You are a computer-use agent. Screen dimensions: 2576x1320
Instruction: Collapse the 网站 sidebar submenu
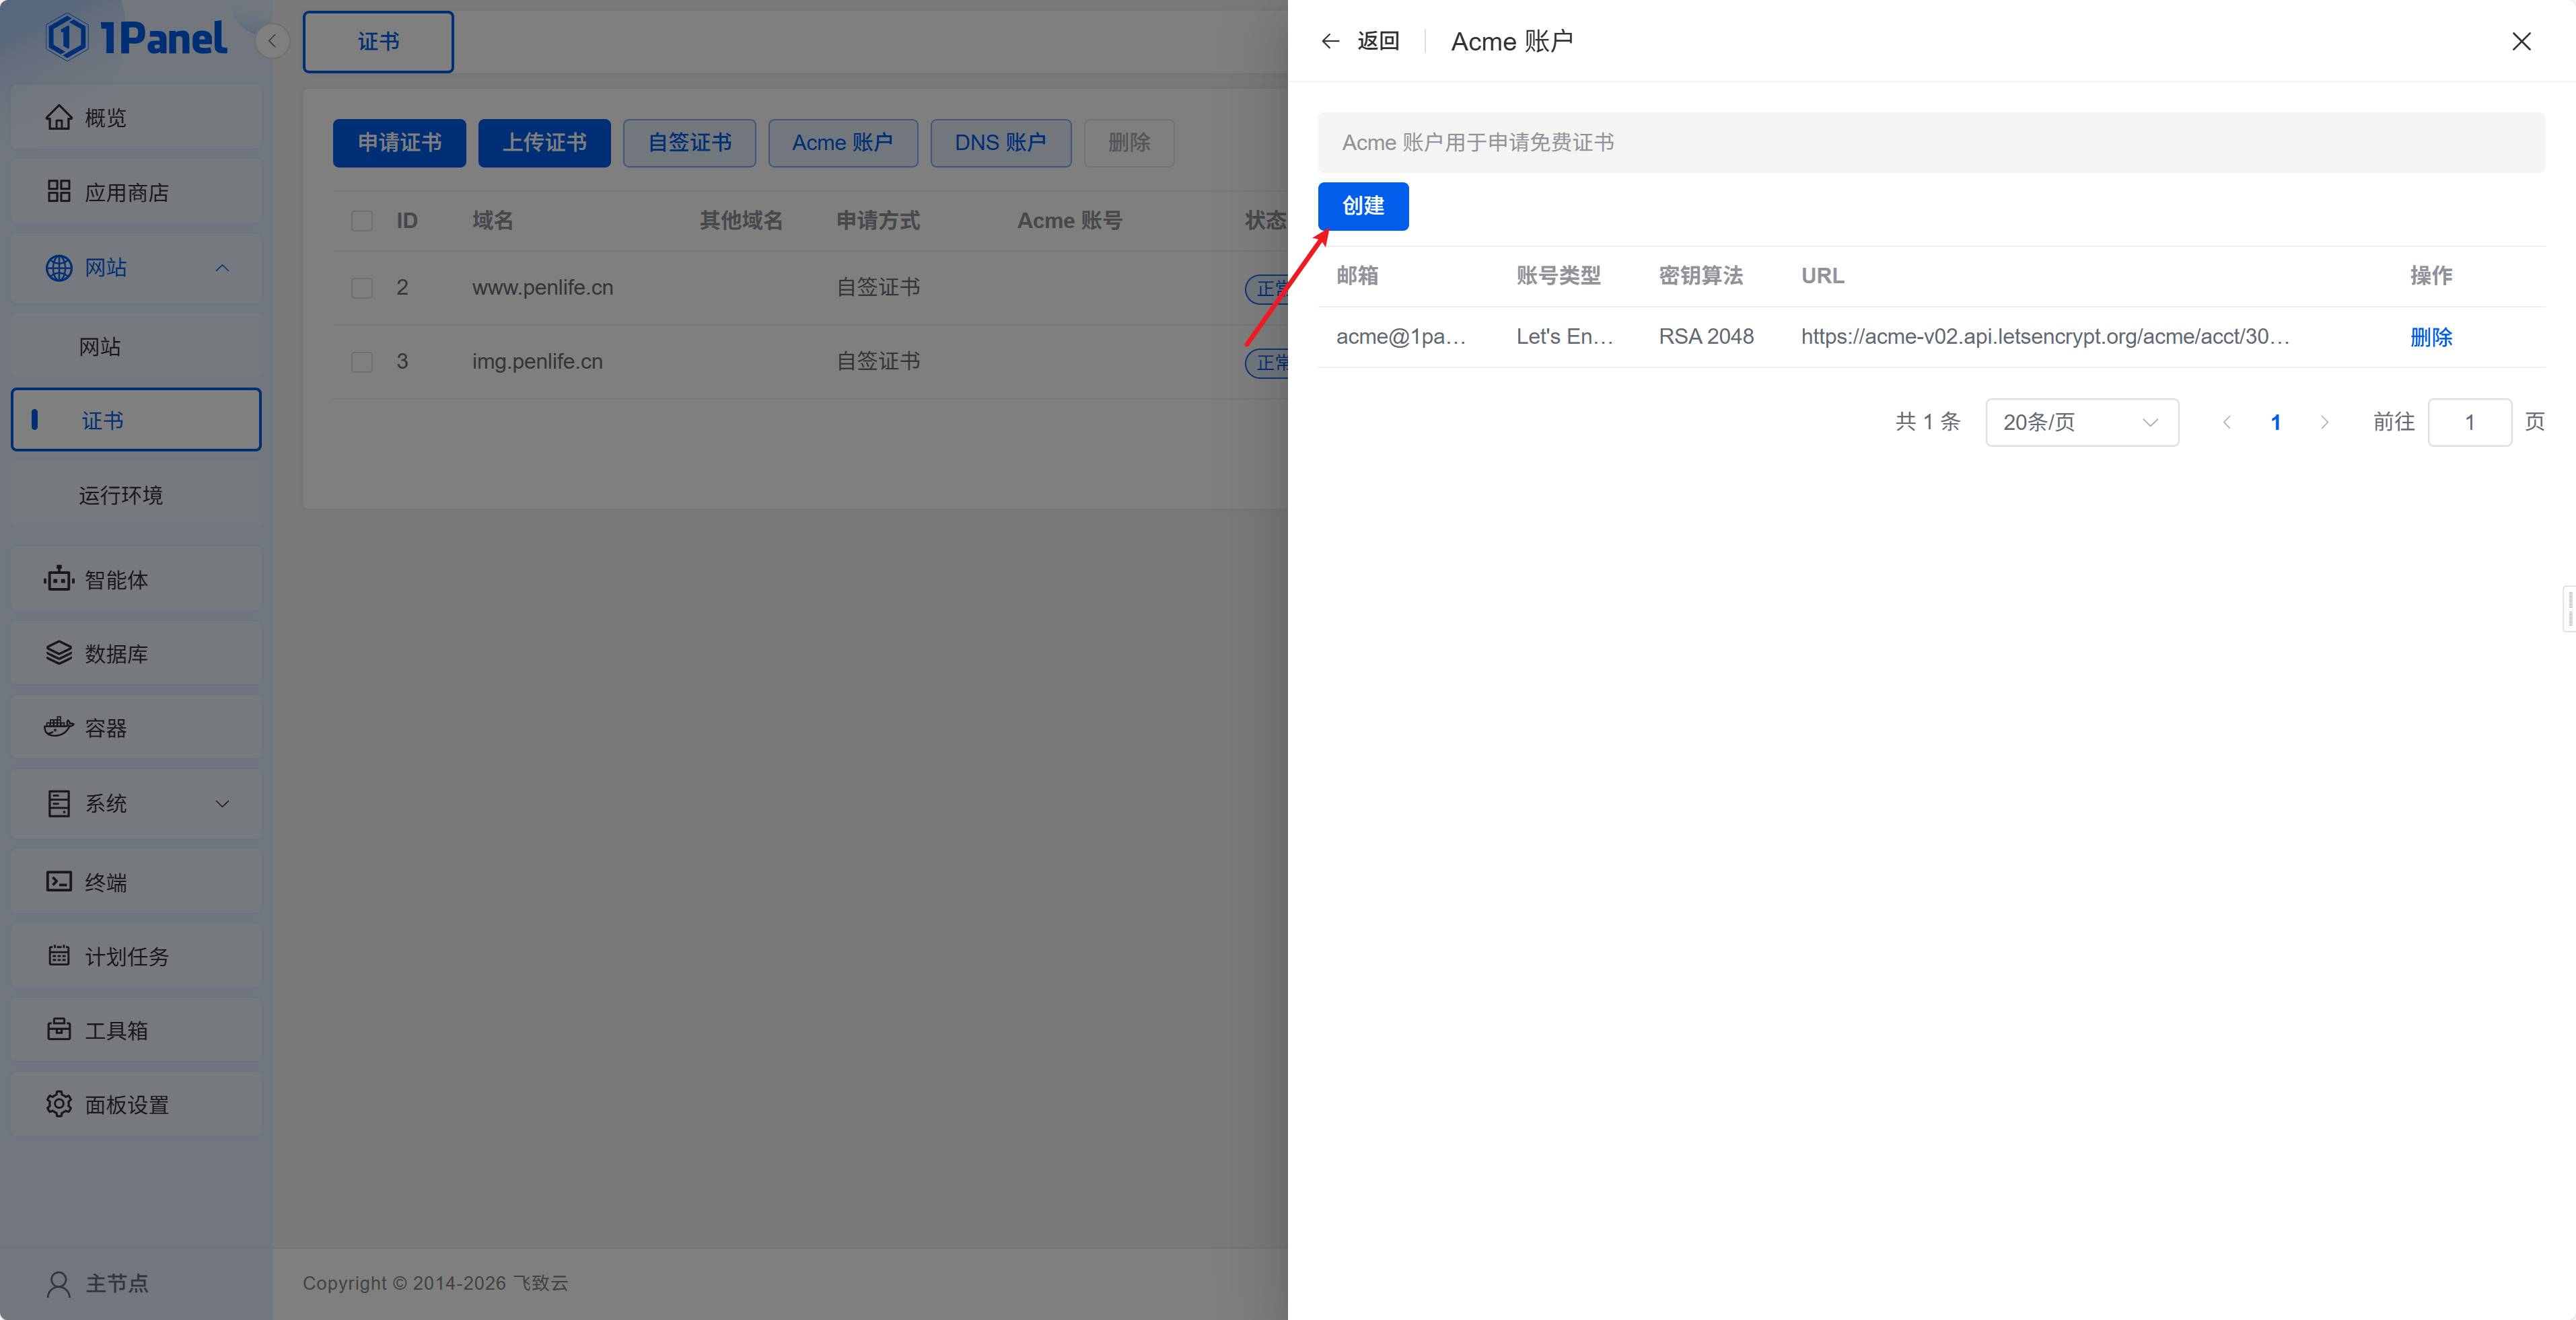[222, 268]
